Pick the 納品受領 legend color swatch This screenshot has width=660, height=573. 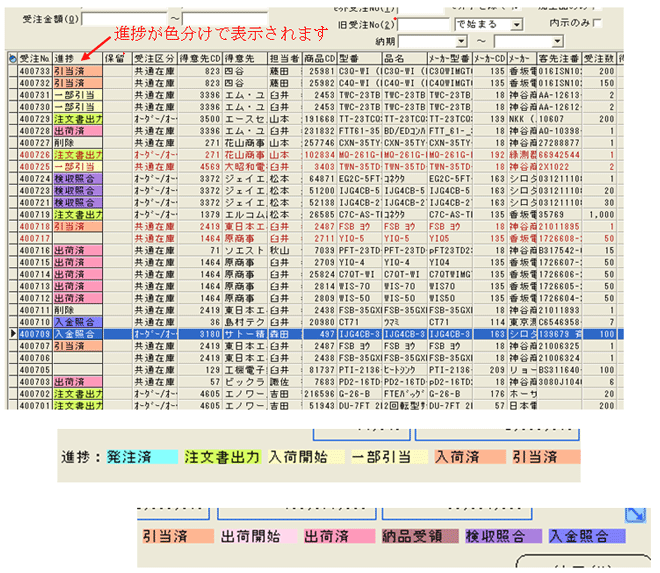tap(420, 536)
